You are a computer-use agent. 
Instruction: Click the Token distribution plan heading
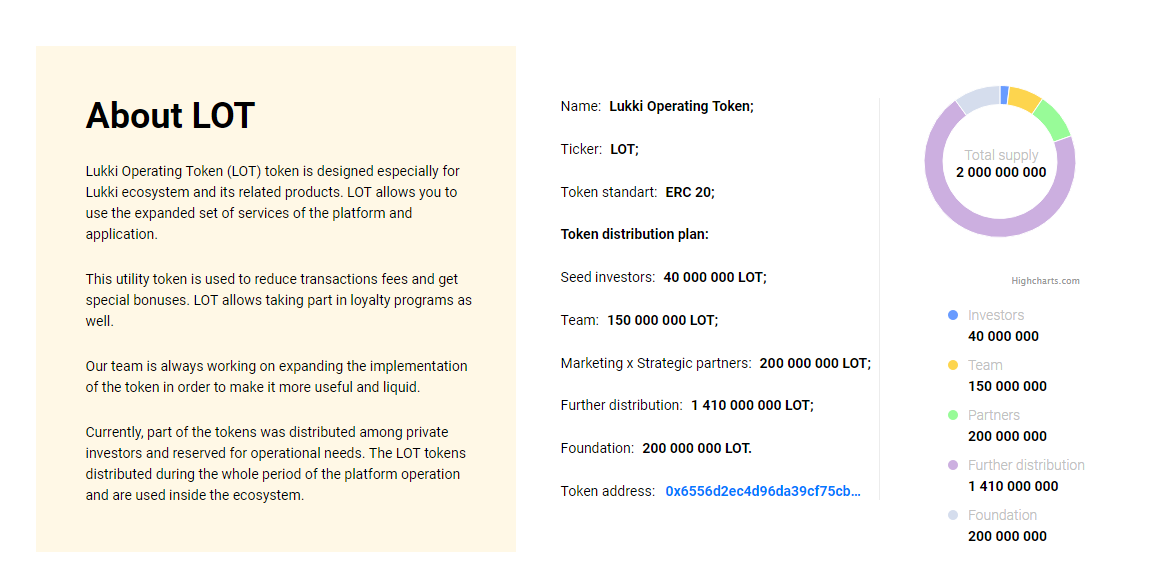point(635,234)
